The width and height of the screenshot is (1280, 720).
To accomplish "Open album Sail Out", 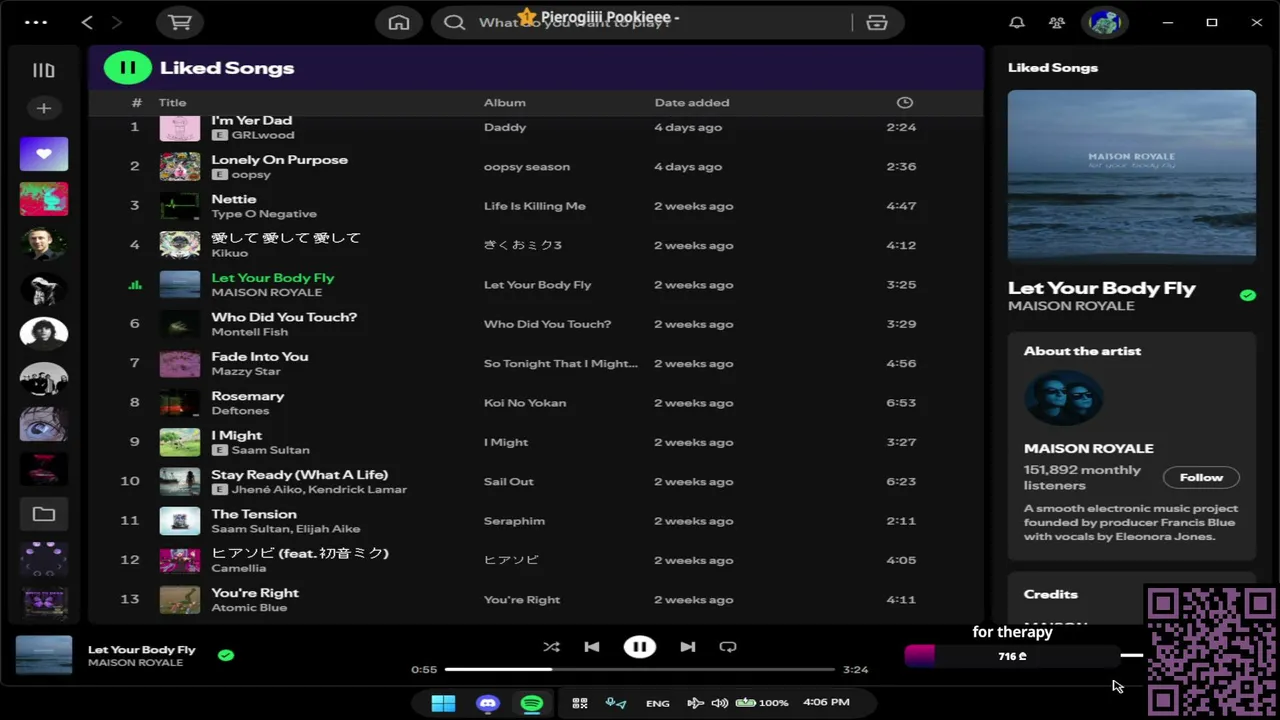I will pos(509,482).
